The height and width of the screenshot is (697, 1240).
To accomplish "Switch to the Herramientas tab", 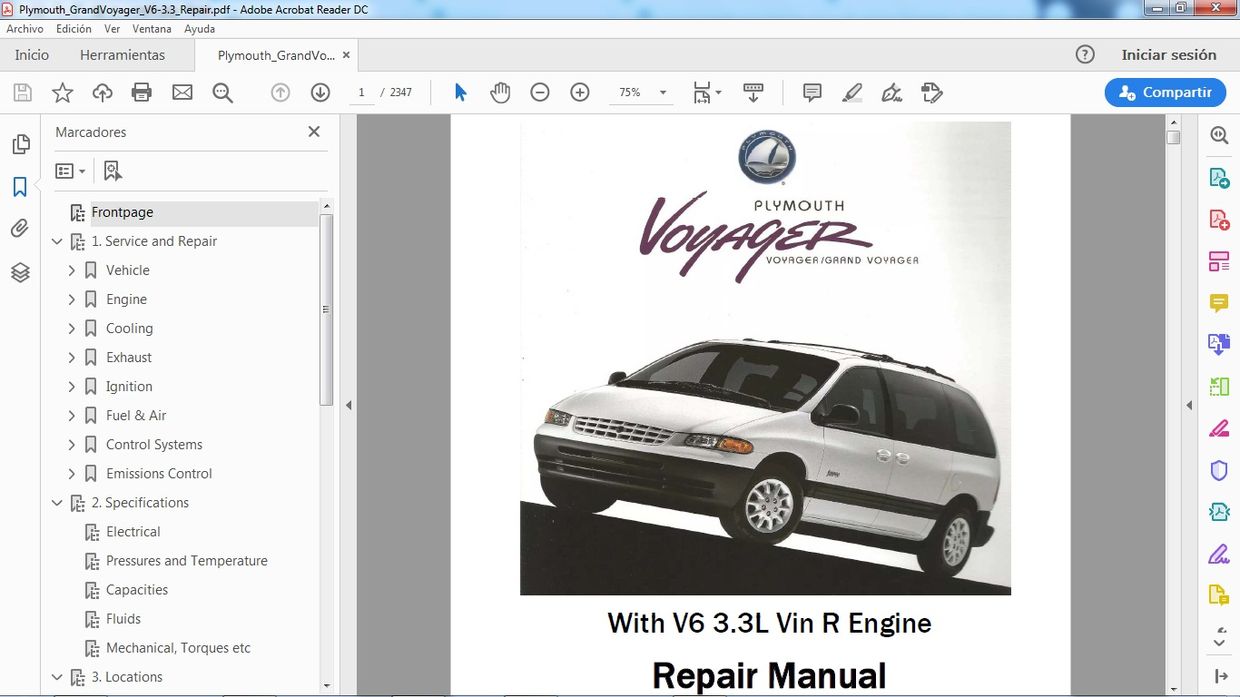I will coord(123,55).
